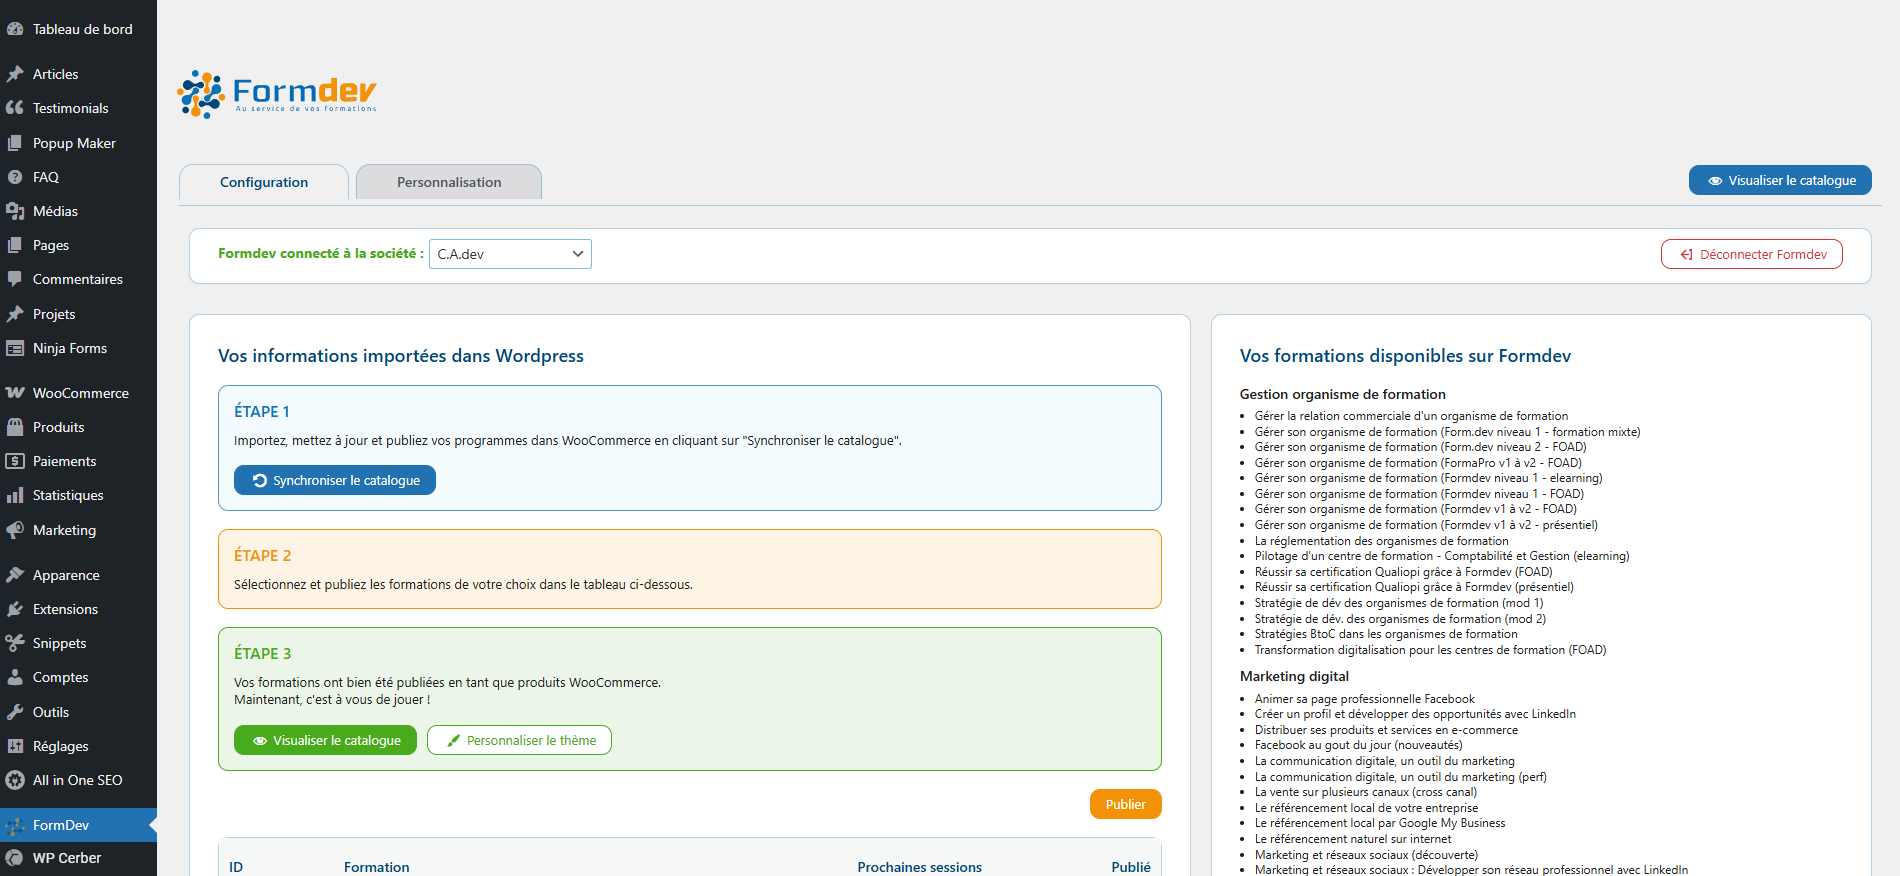This screenshot has width=1900, height=876.
Task: Switch to the Personnalisation tab
Action: click(449, 182)
